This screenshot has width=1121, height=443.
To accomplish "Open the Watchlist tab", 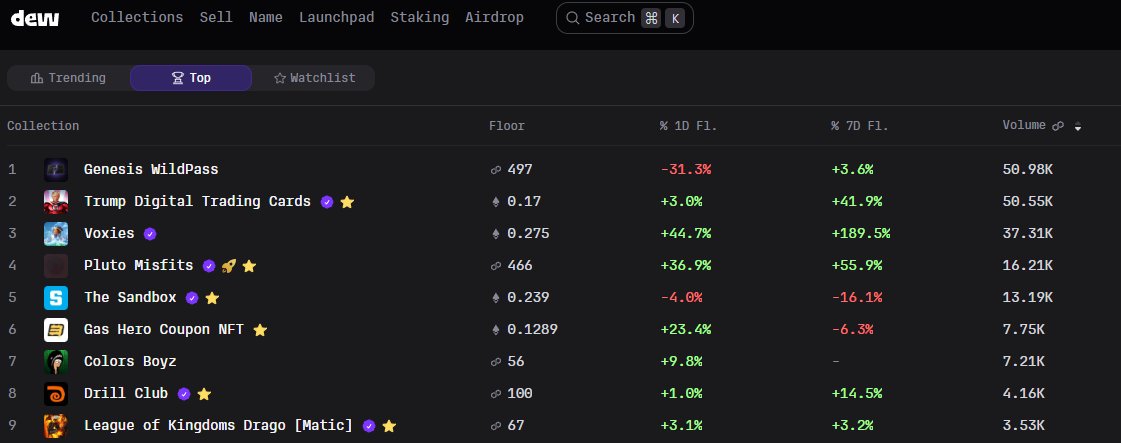I will [315, 78].
